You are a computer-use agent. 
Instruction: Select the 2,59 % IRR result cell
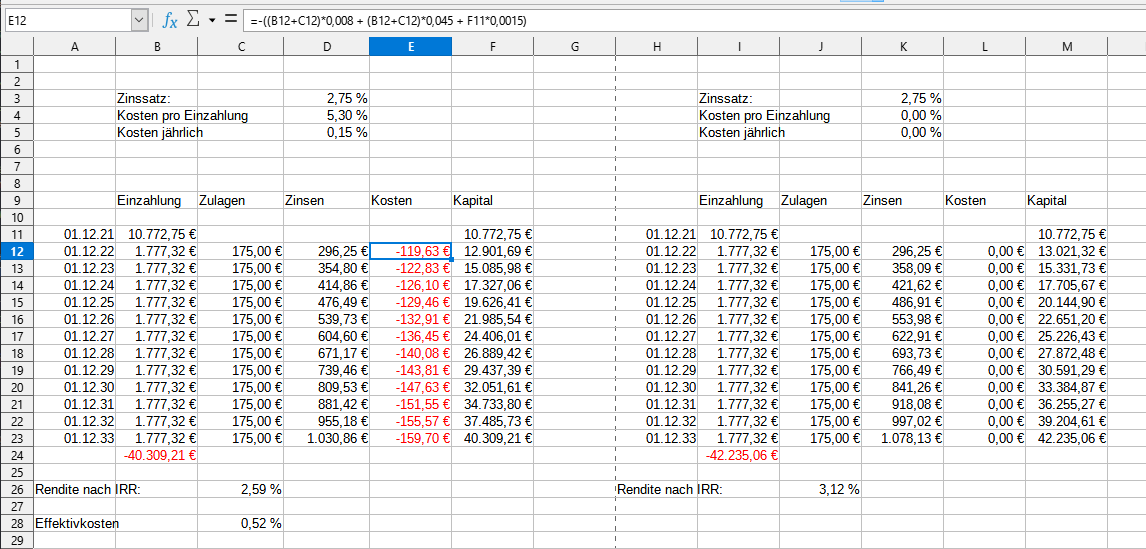click(240, 489)
